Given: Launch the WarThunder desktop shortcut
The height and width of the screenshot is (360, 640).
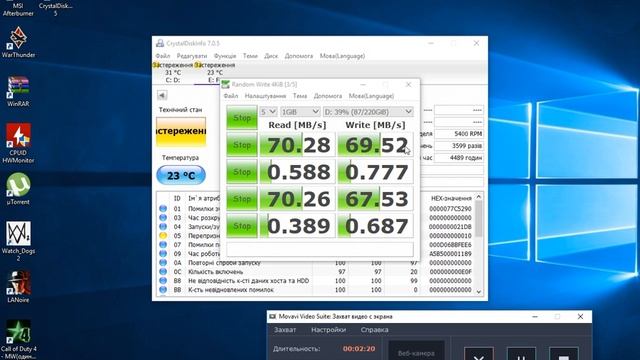Looking at the screenshot, I should pos(18,42).
